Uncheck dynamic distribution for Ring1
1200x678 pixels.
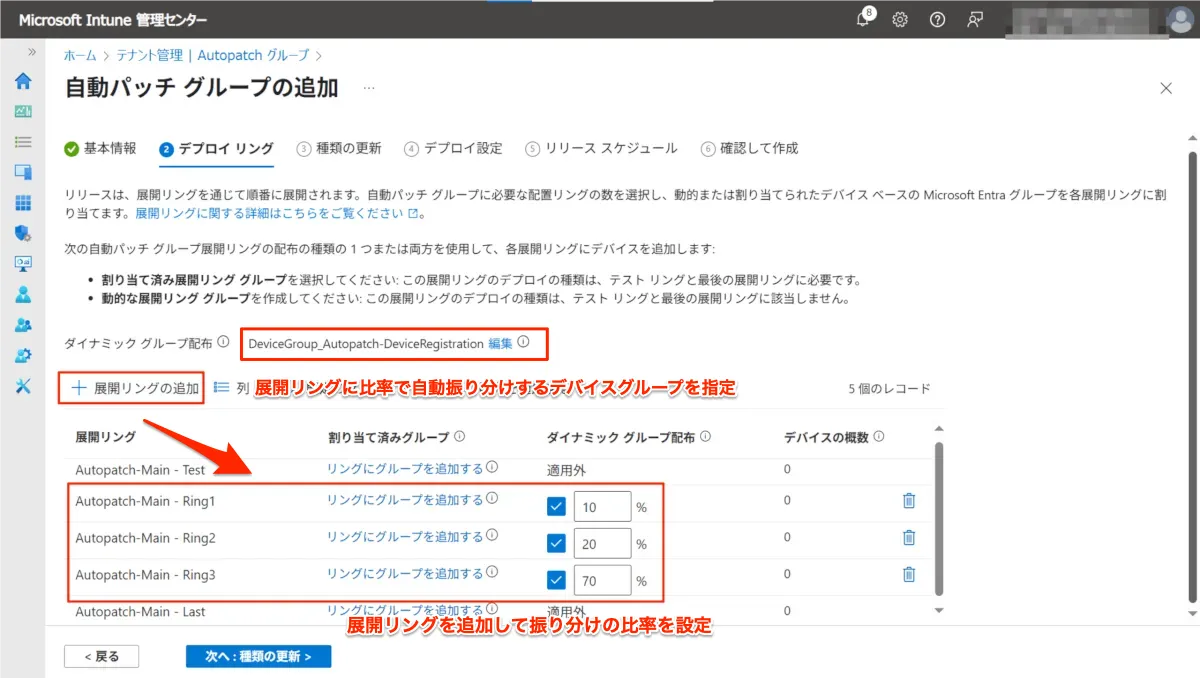point(557,507)
